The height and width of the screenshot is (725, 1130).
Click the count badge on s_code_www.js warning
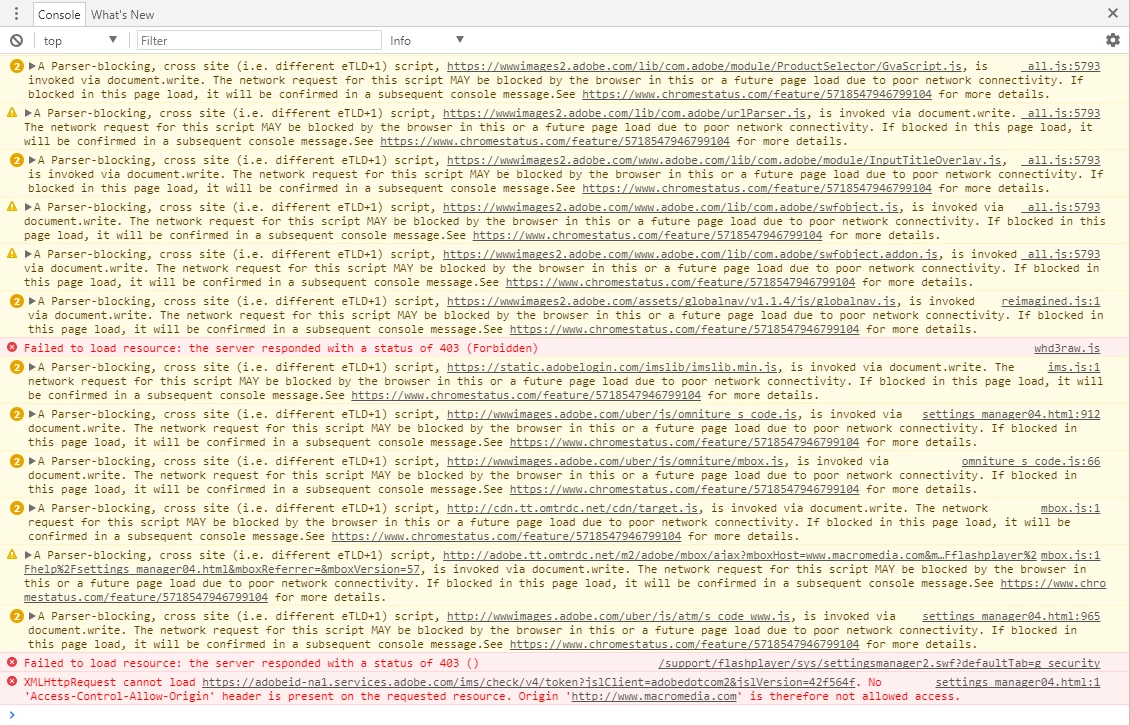[x=17, y=616]
